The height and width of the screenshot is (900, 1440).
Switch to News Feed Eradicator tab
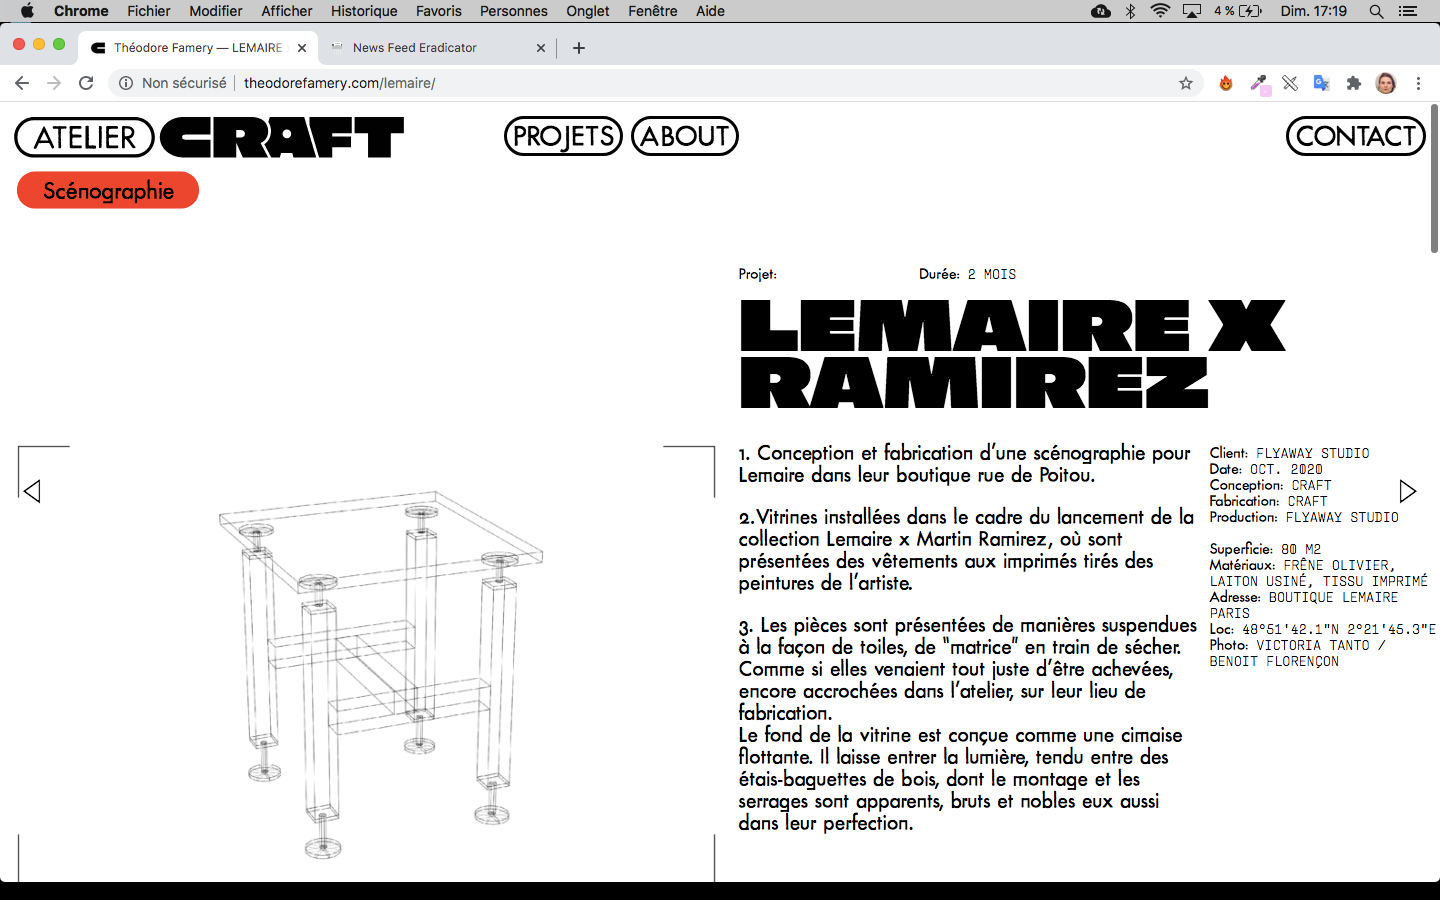(430, 48)
